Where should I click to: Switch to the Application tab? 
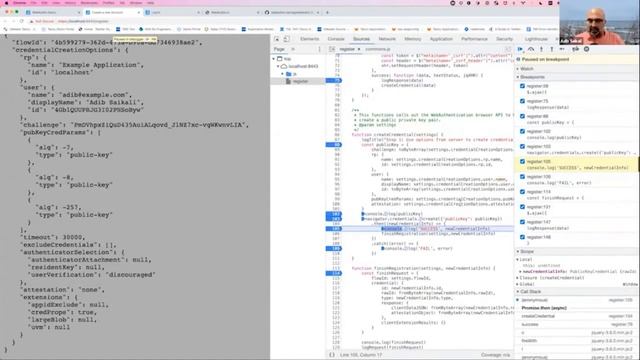441,39
